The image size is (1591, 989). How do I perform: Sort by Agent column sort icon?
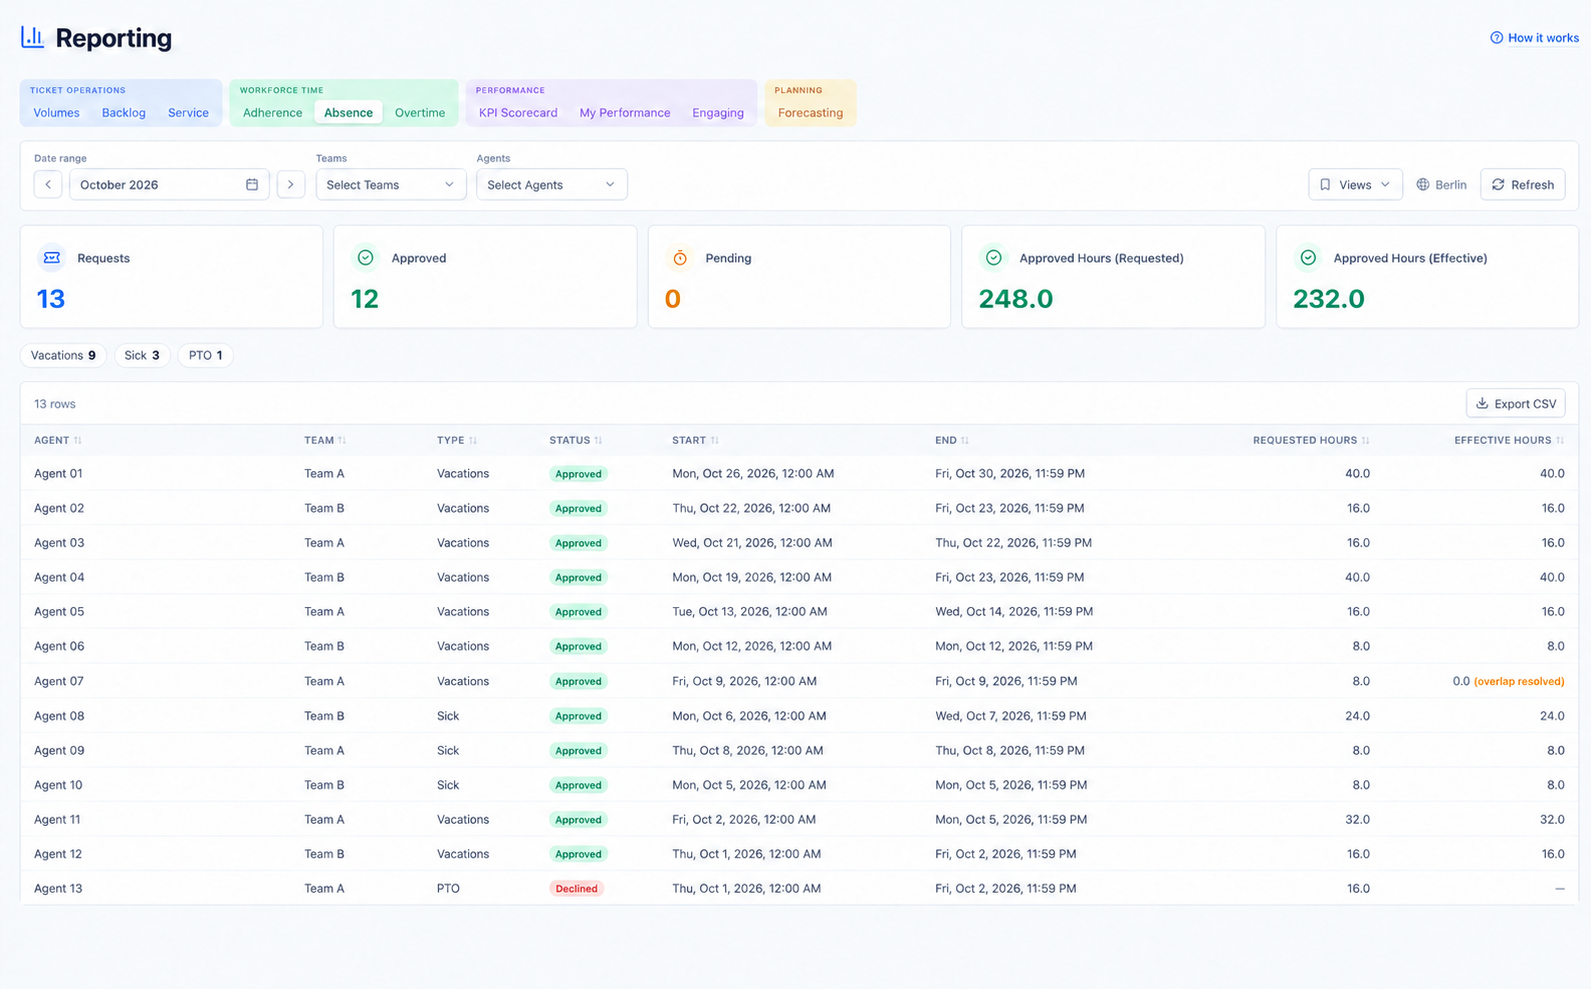click(x=78, y=441)
